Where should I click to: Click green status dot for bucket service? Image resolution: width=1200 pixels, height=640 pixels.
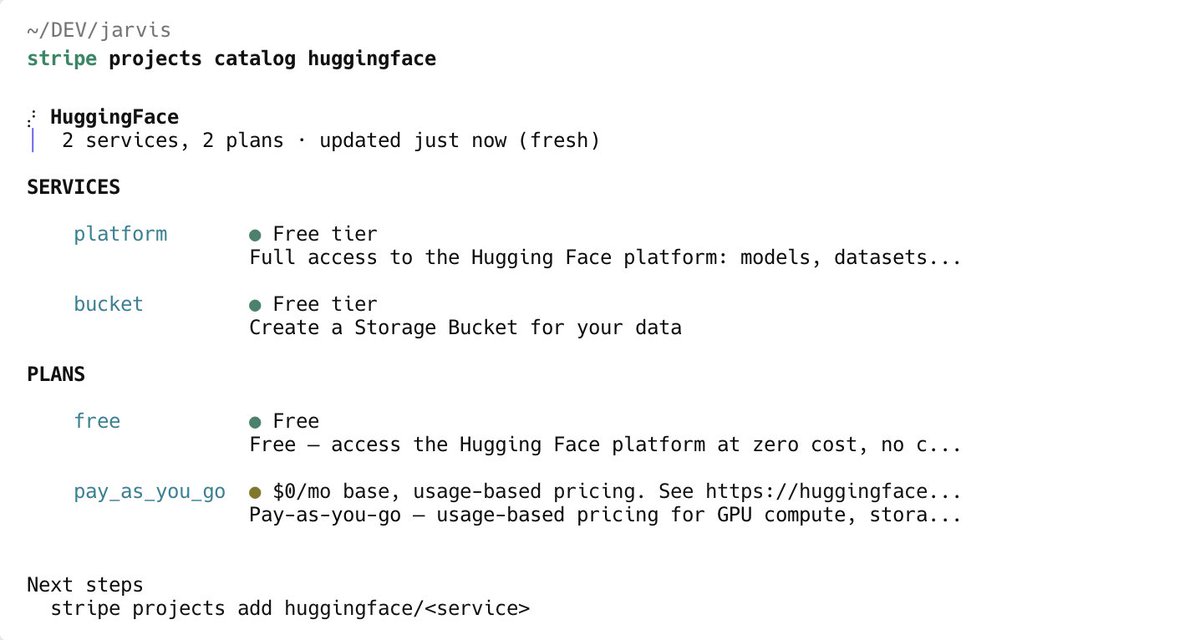pos(255,304)
